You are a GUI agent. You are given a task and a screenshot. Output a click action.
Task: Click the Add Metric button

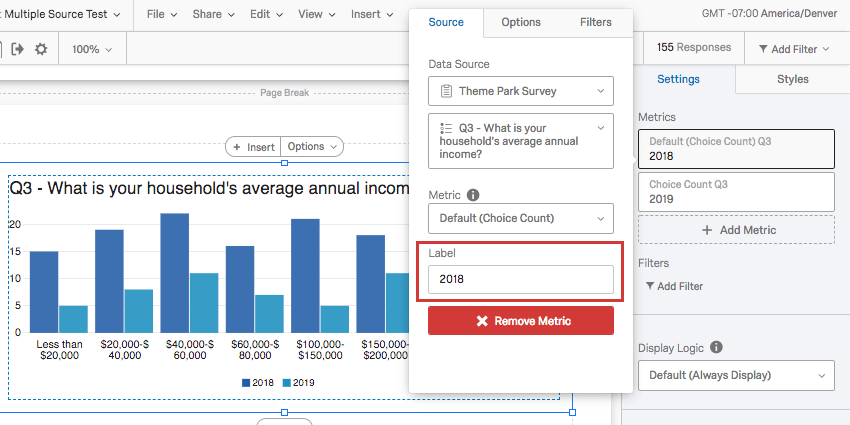tap(736, 230)
